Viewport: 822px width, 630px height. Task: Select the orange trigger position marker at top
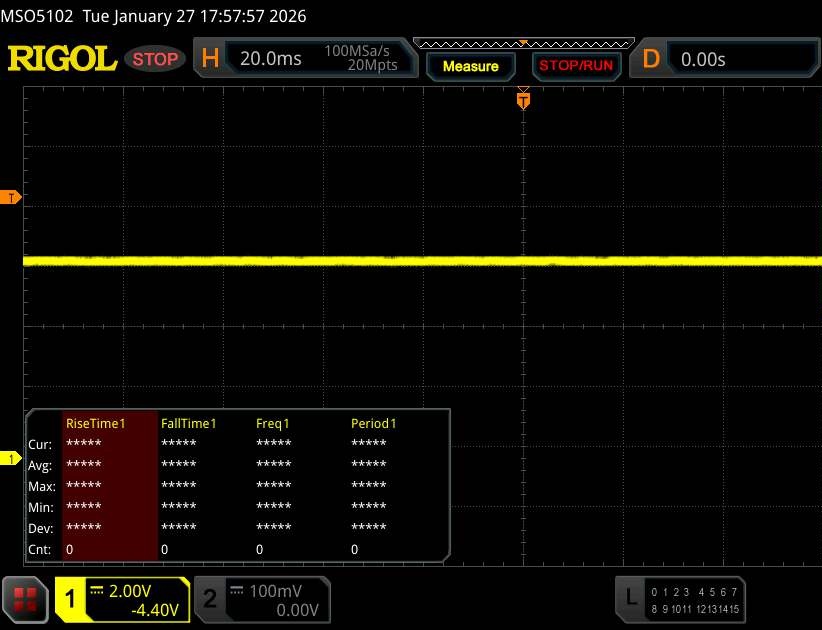[x=522, y=100]
